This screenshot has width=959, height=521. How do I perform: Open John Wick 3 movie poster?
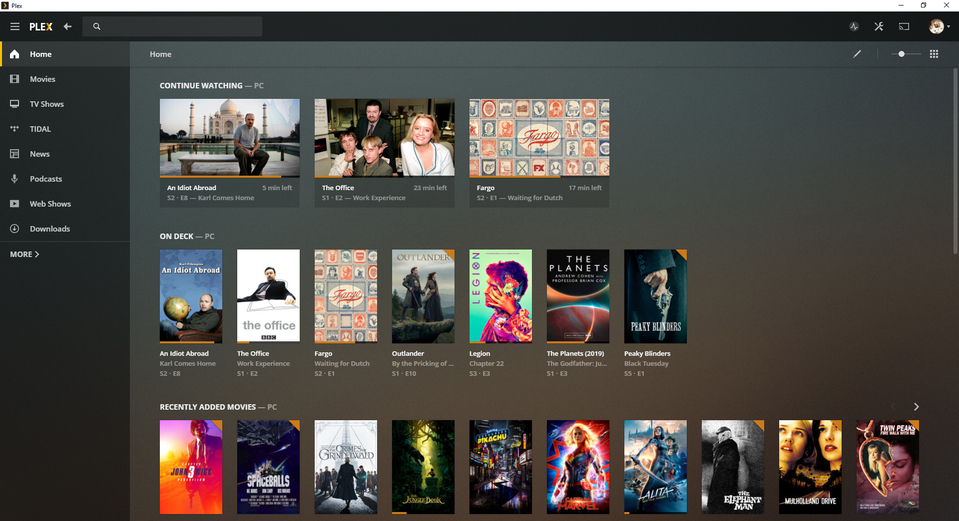191,467
